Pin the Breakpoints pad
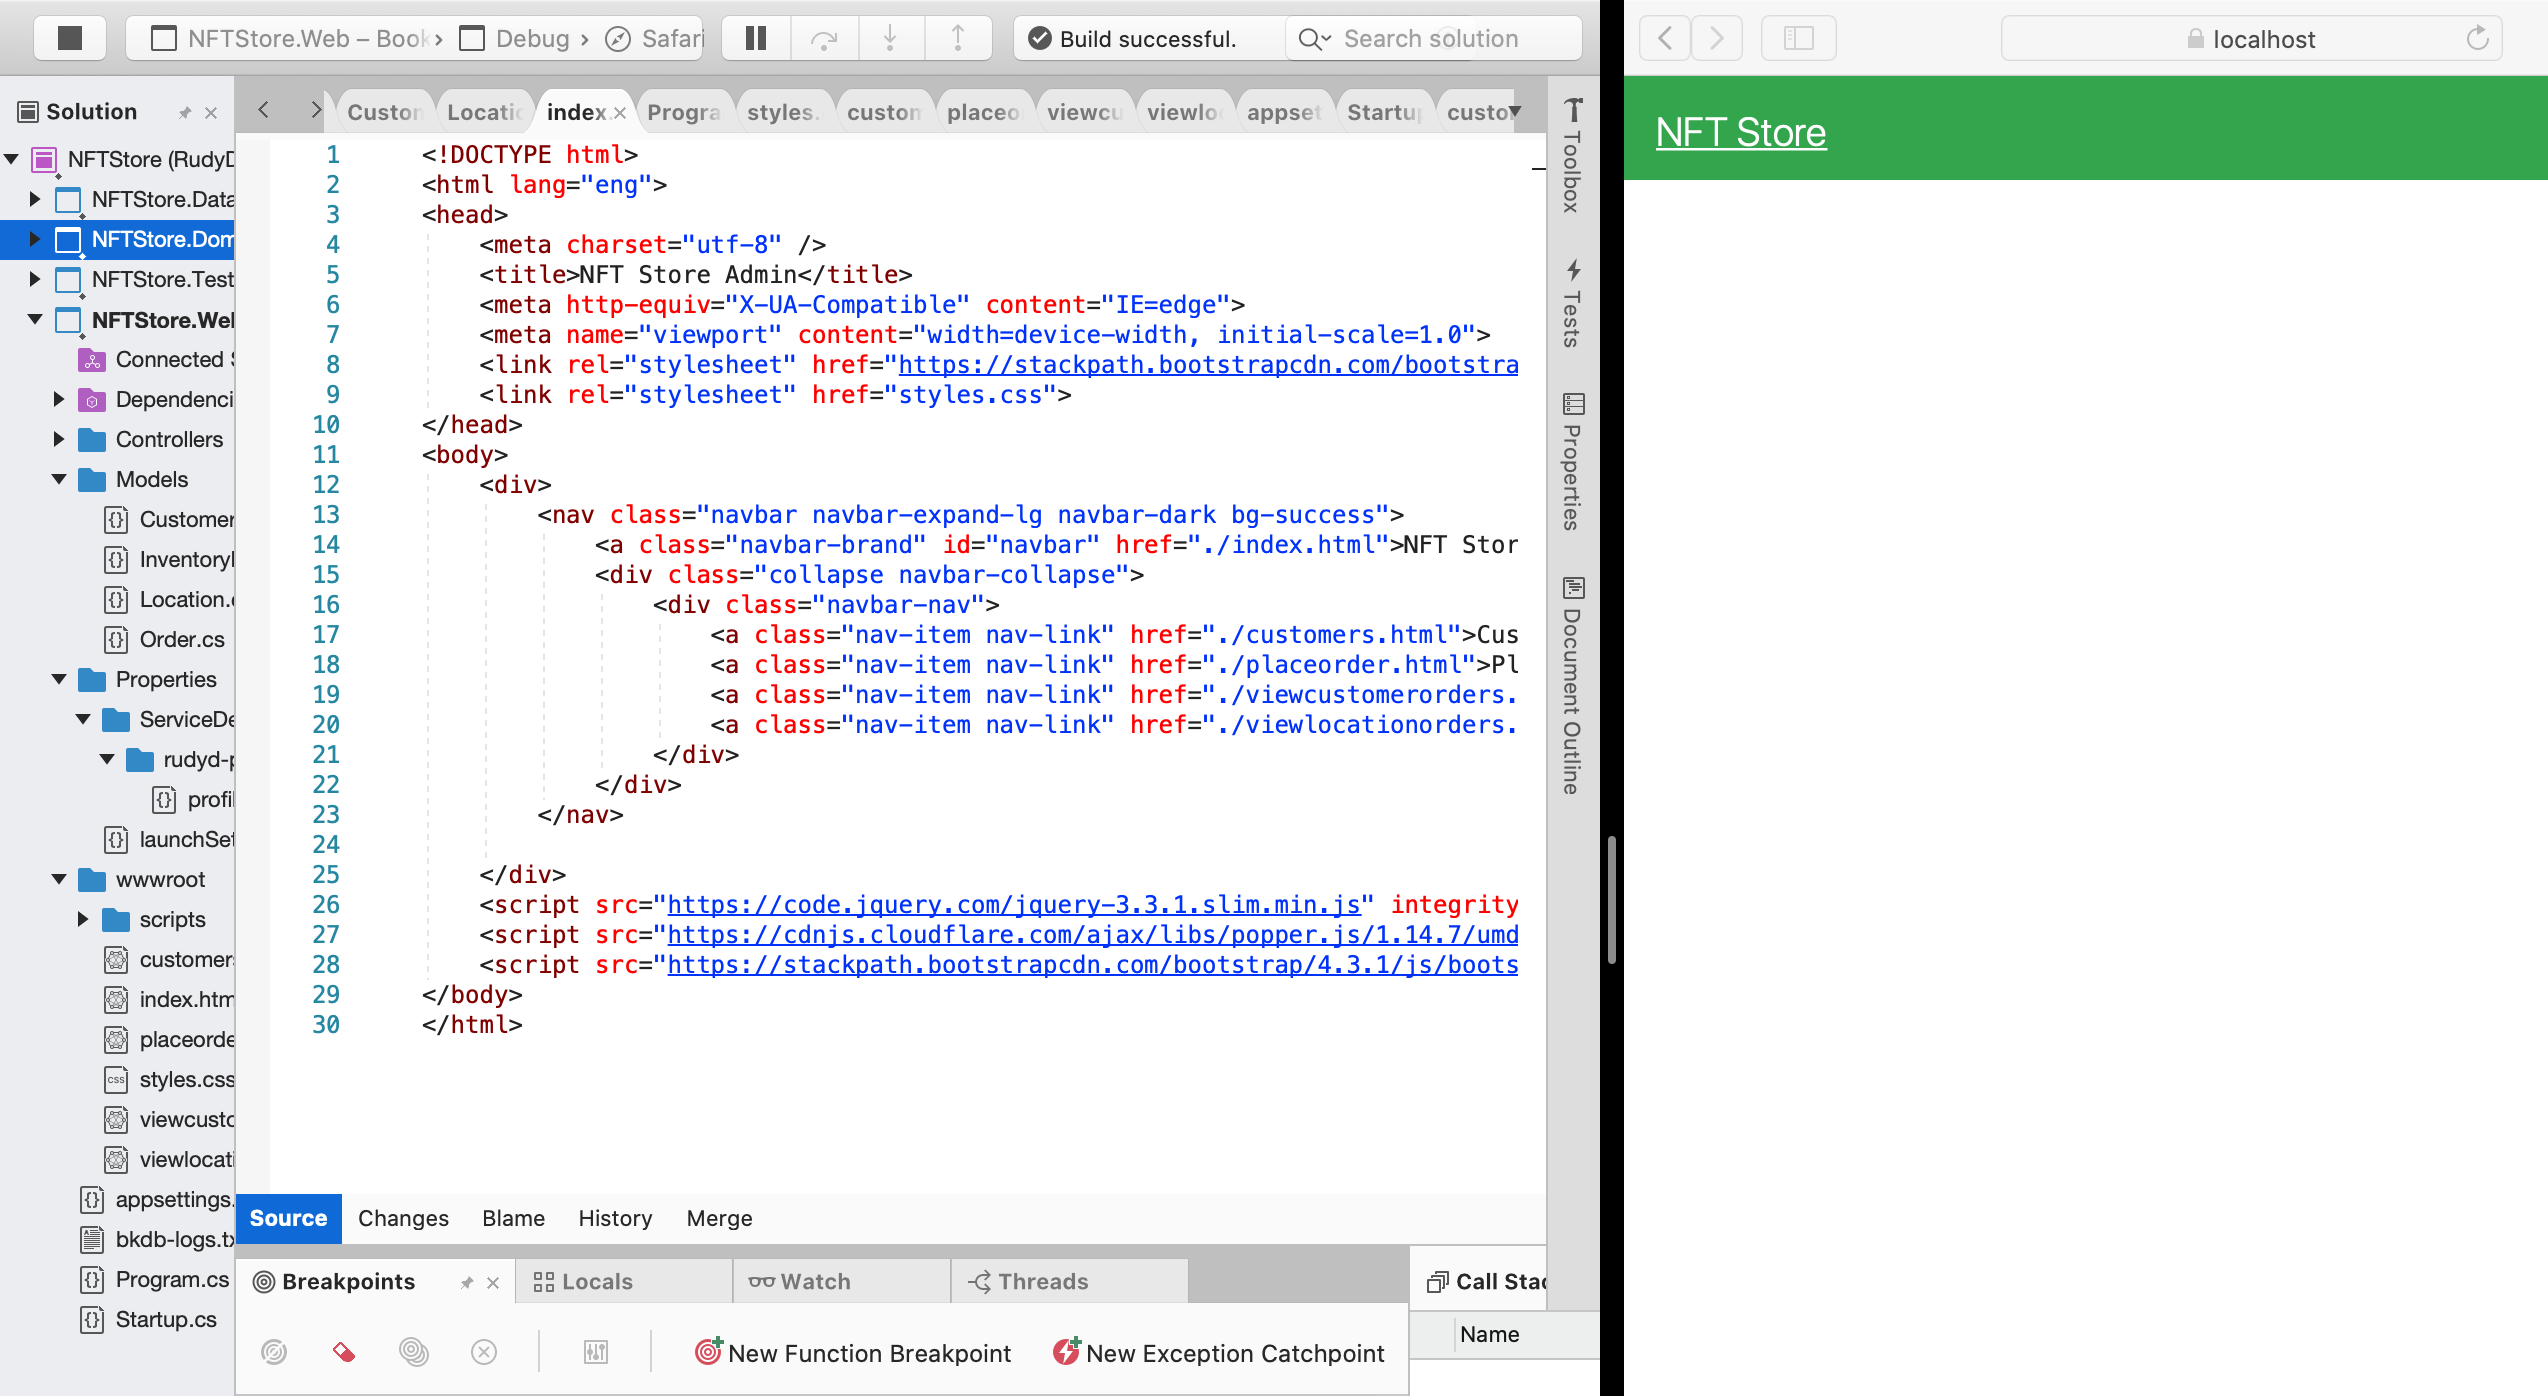This screenshot has height=1396, width=2548. [467, 1283]
